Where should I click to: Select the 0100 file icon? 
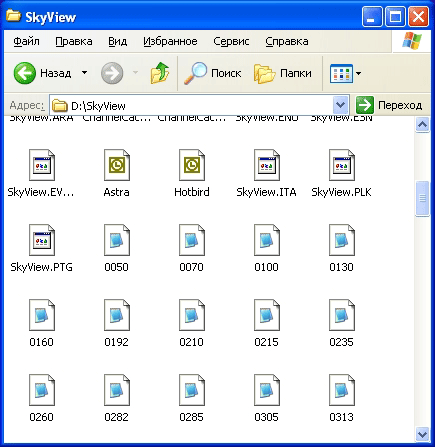click(x=267, y=240)
